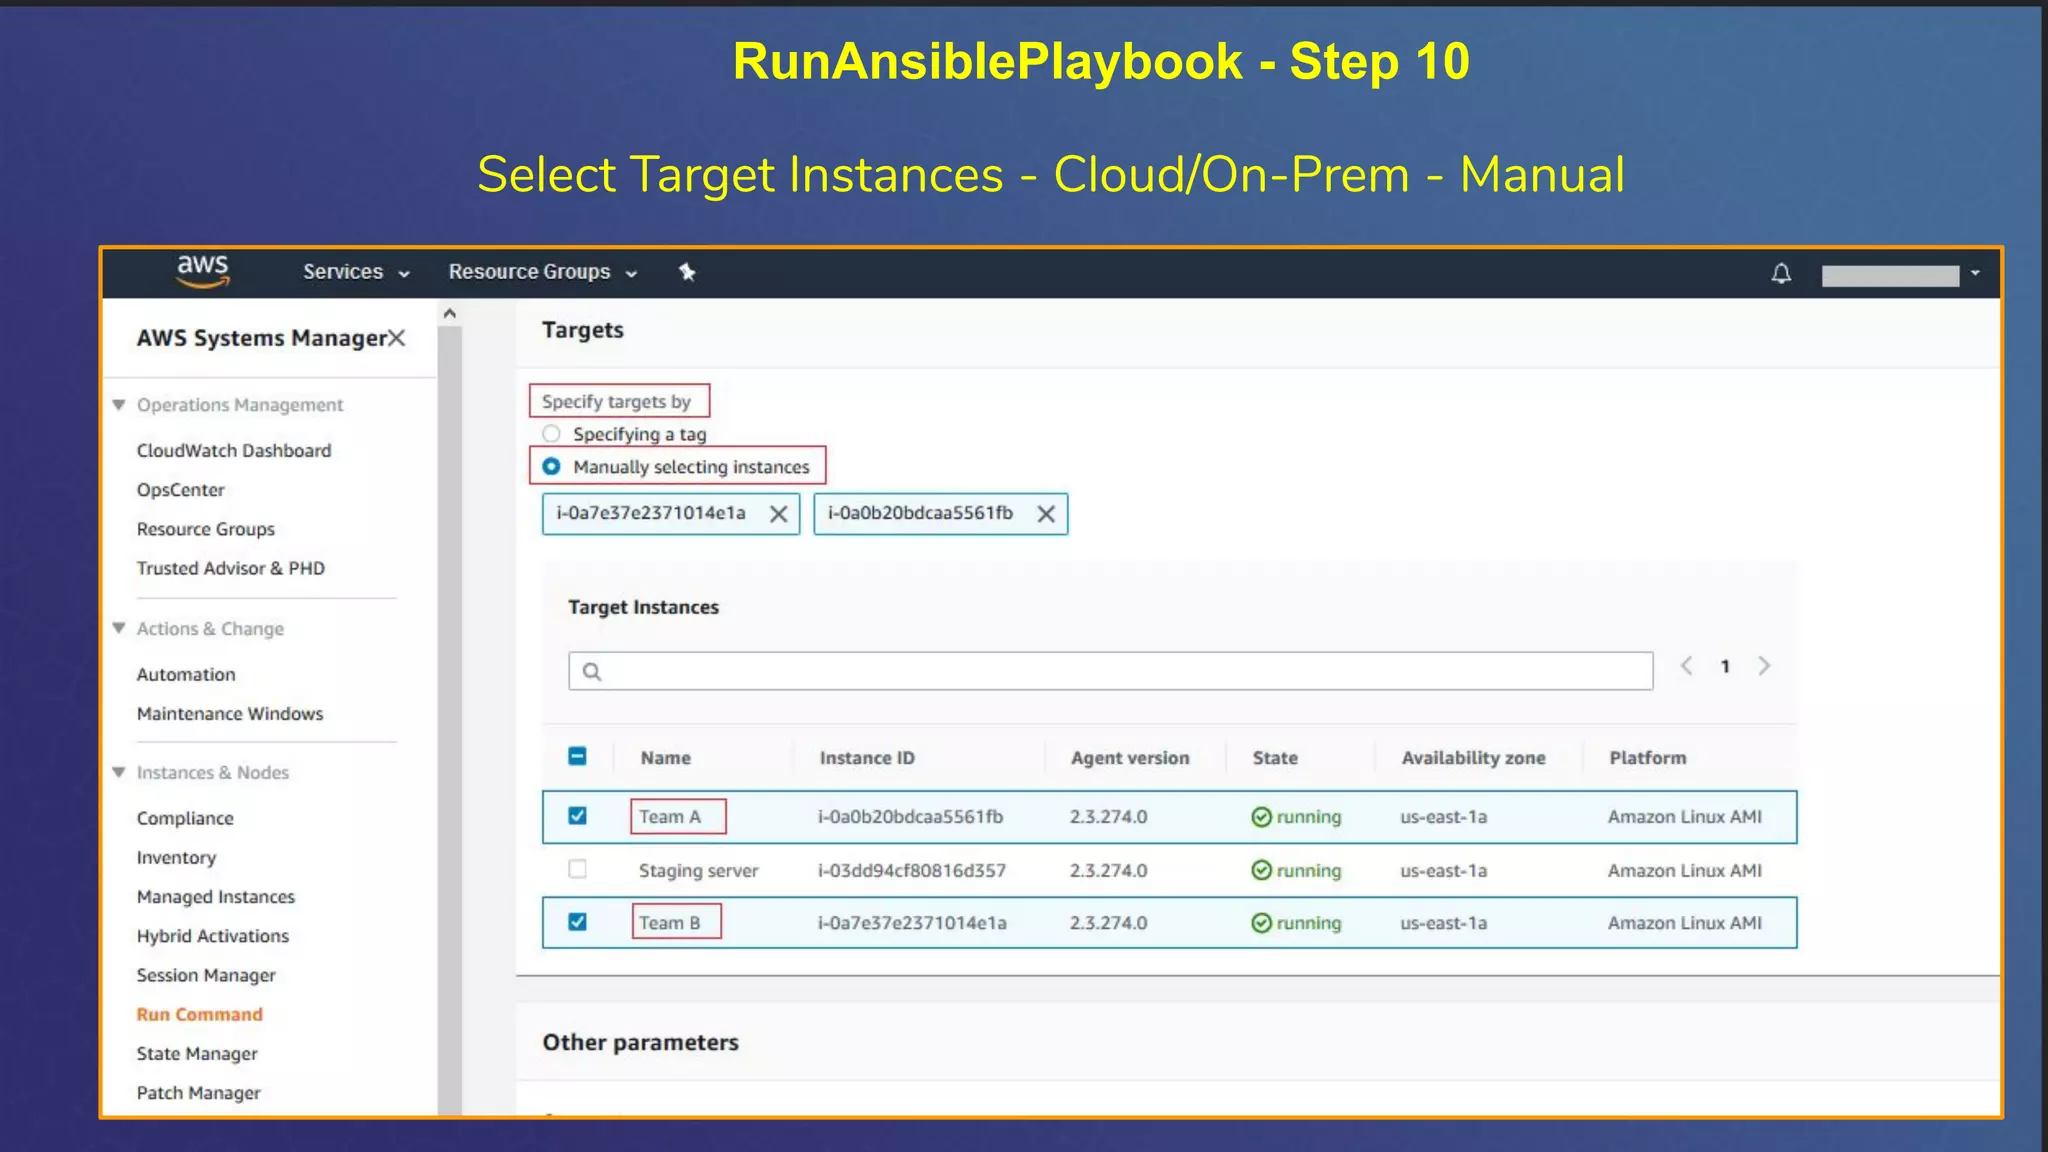Click the AWS logo in the header

pos(203,271)
